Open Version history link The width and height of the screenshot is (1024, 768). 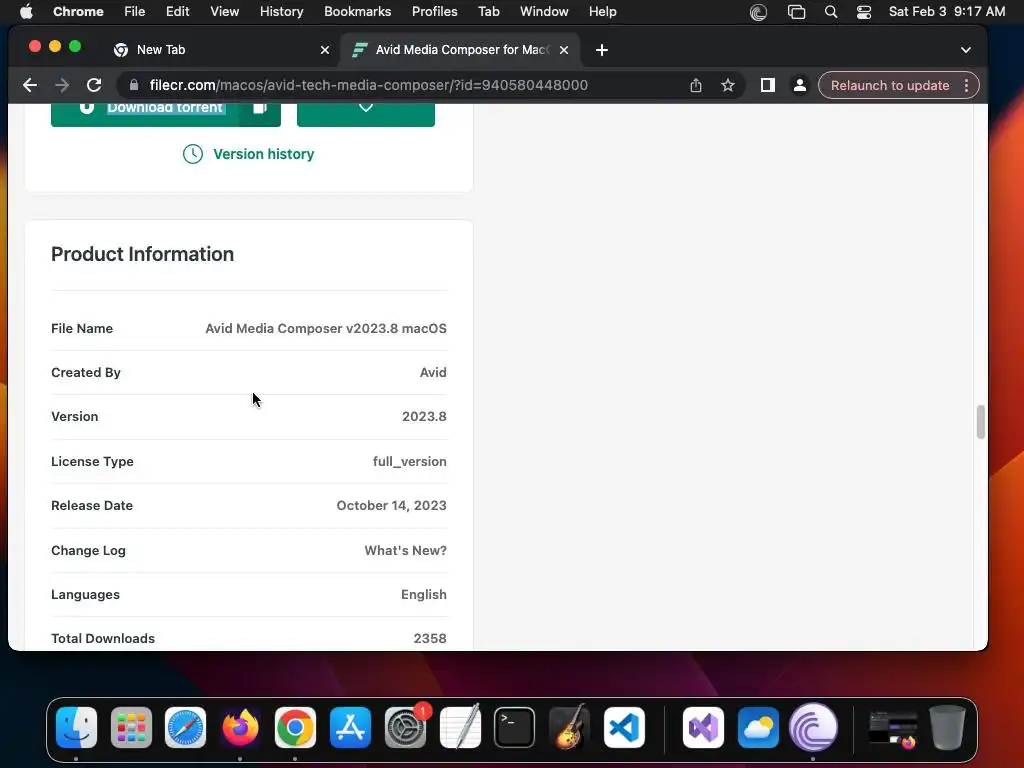(x=248, y=154)
